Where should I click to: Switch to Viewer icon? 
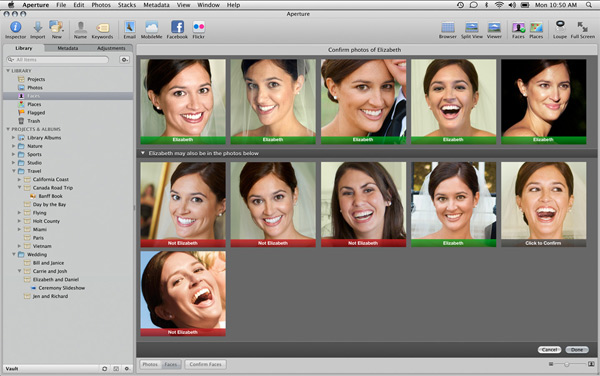click(x=494, y=27)
